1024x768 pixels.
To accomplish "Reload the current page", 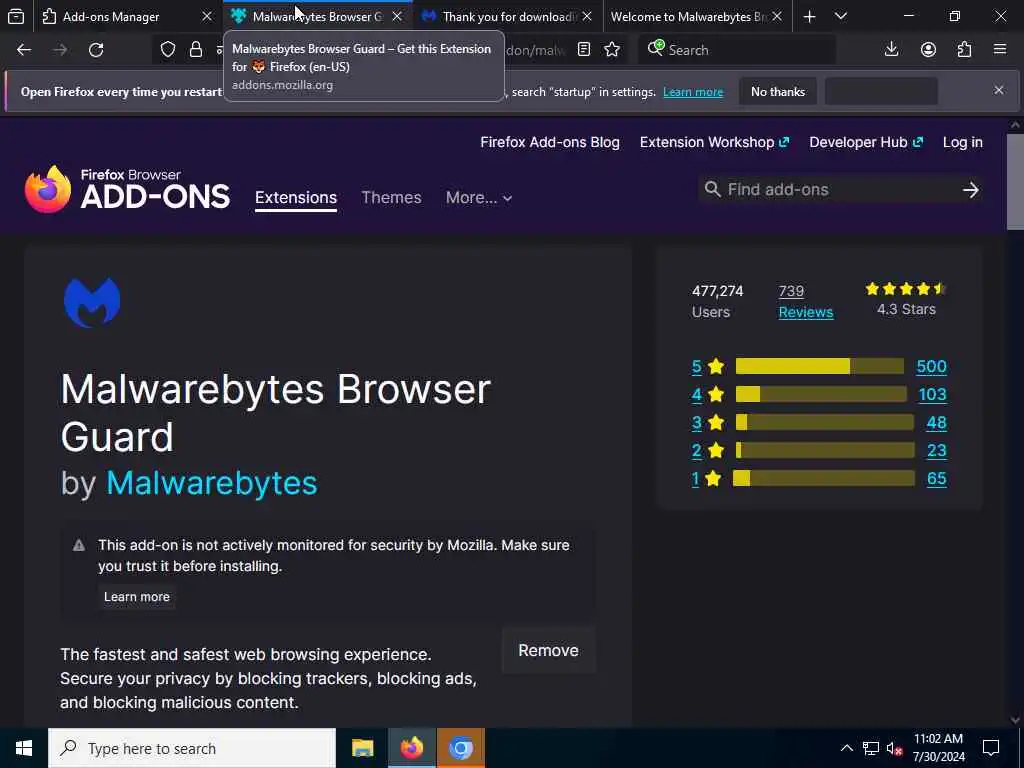I will pos(96,50).
